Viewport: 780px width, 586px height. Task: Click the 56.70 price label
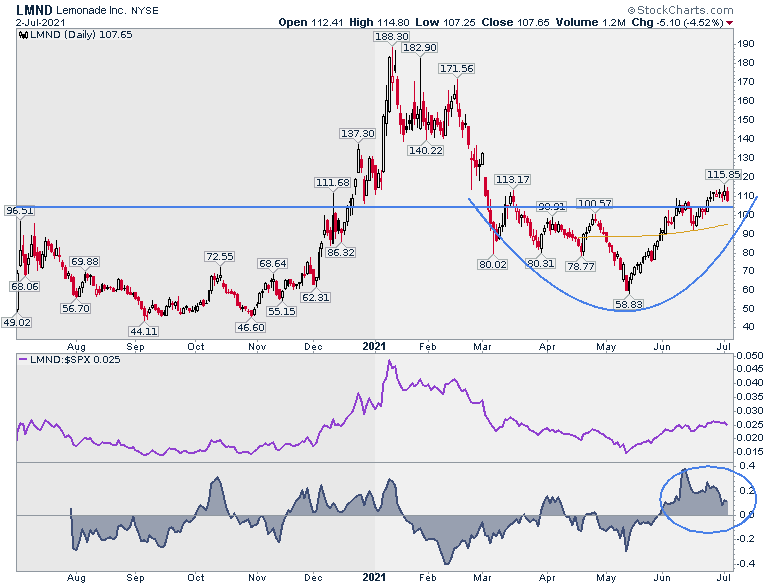(x=76, y=308)
